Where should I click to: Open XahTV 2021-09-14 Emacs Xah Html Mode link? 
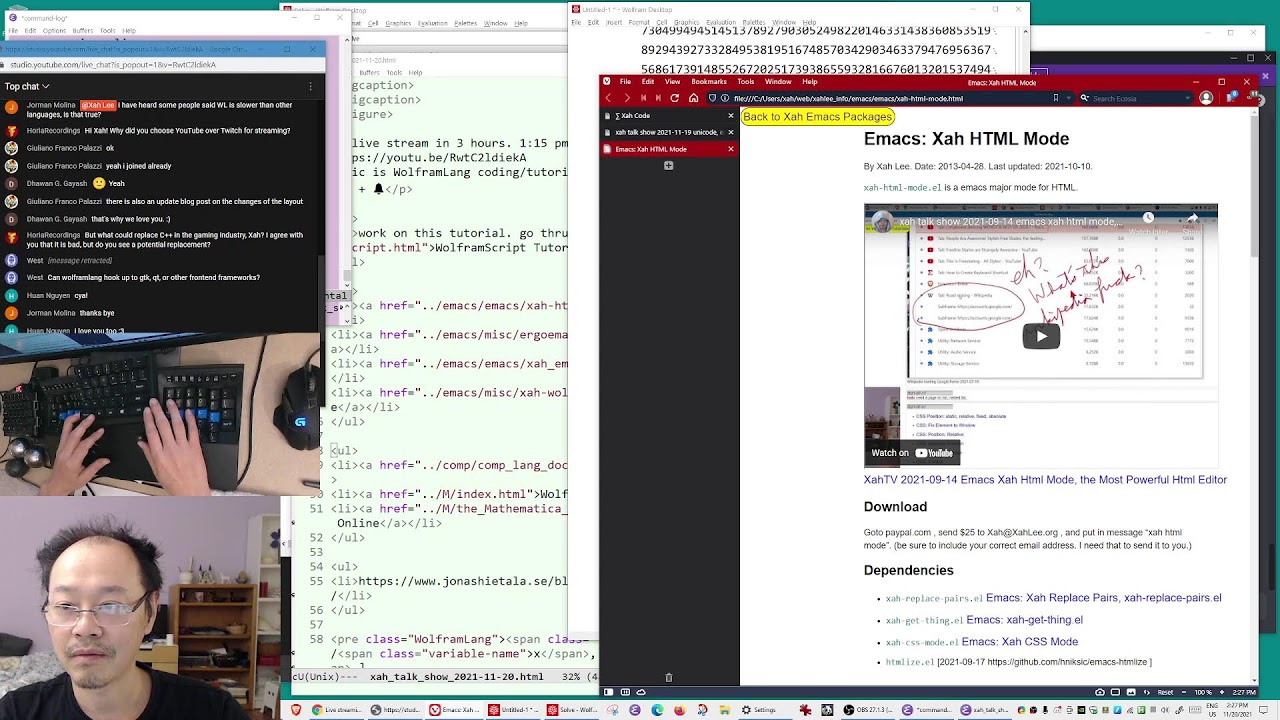(1045, 480)
